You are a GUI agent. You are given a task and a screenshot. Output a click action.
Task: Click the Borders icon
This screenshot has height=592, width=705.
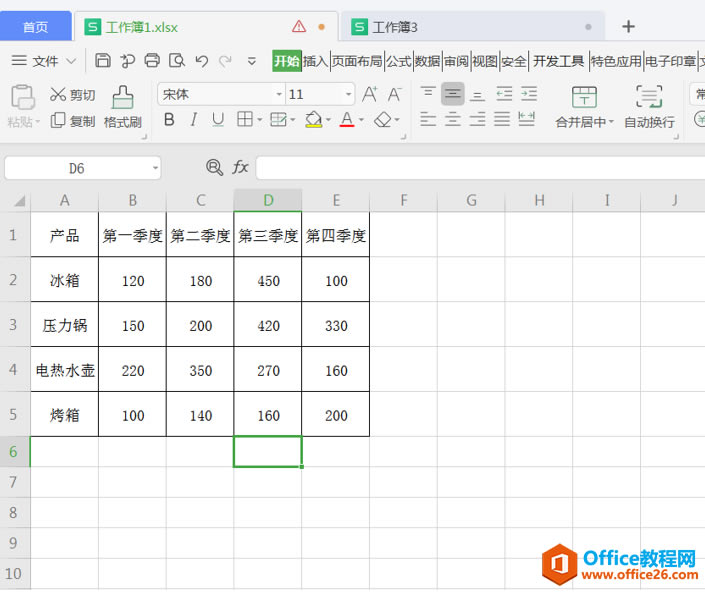click(x=245, y=119)
